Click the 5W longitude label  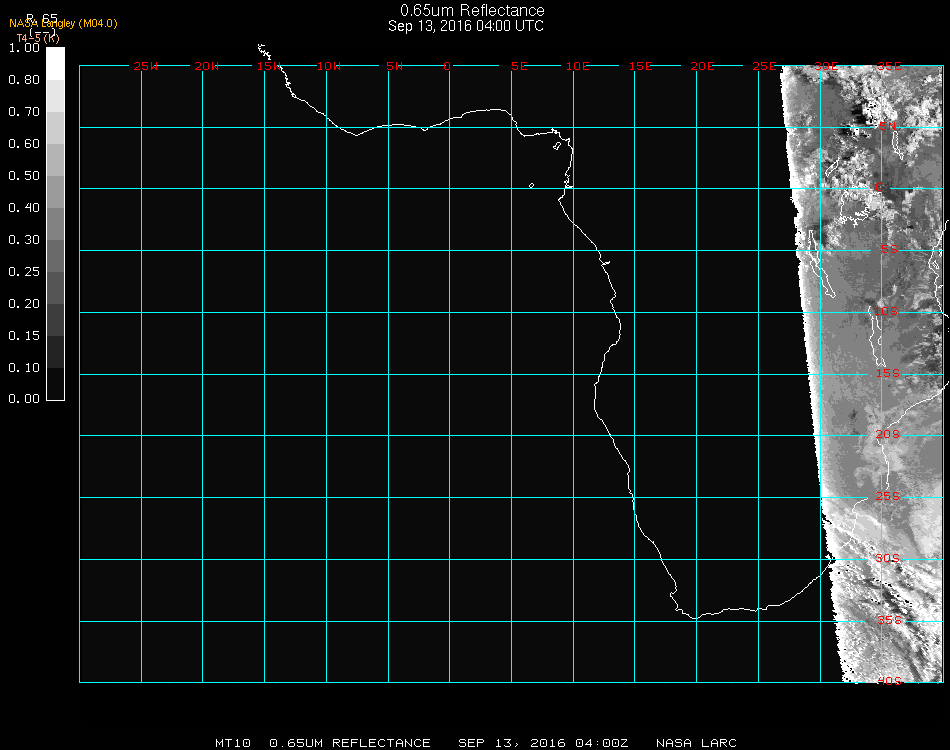click(394, 66)
